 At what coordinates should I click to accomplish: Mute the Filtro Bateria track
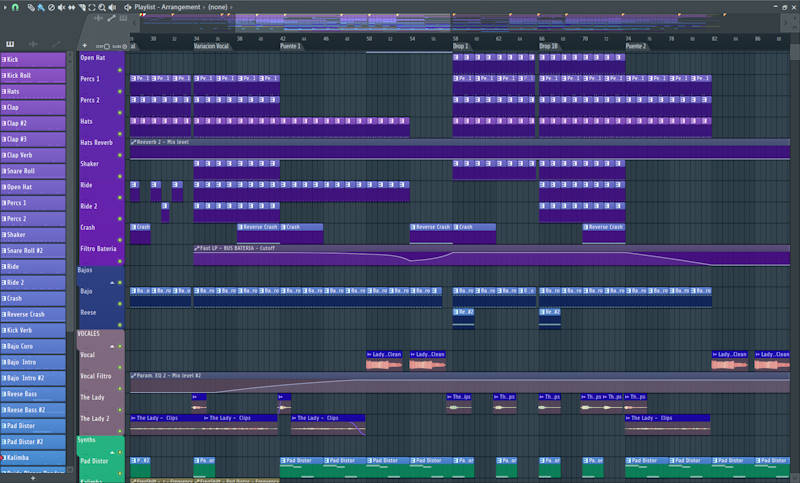point(120,261)
